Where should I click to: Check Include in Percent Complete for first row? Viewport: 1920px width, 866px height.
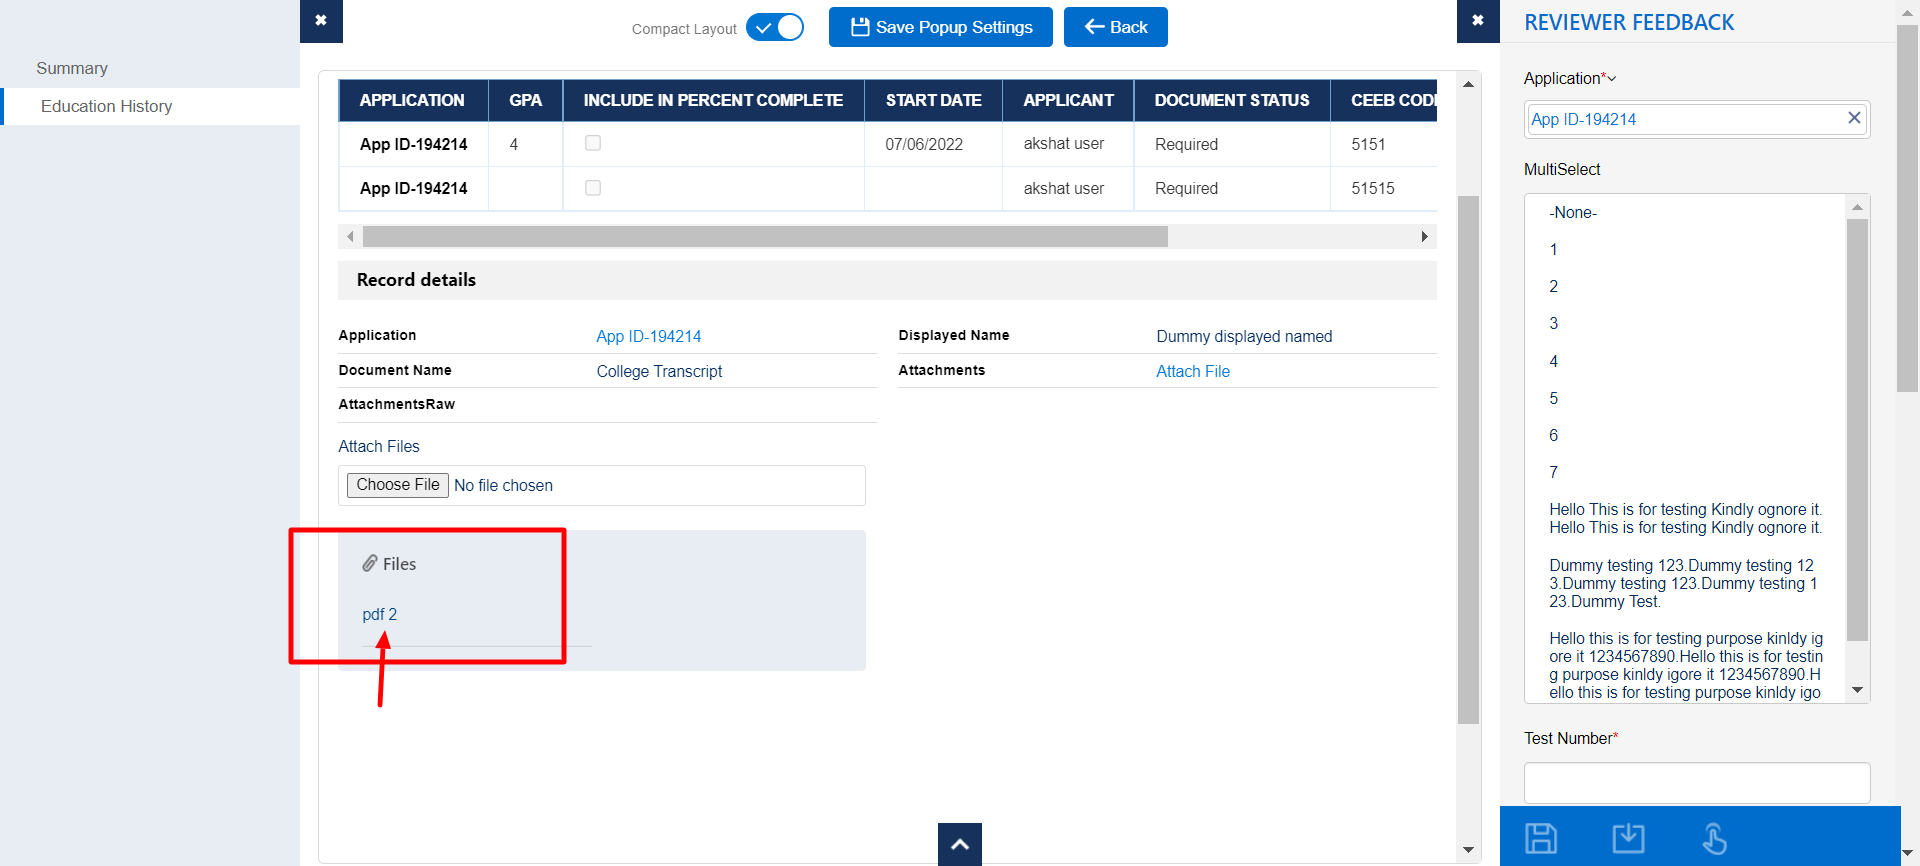pos(593,143)
